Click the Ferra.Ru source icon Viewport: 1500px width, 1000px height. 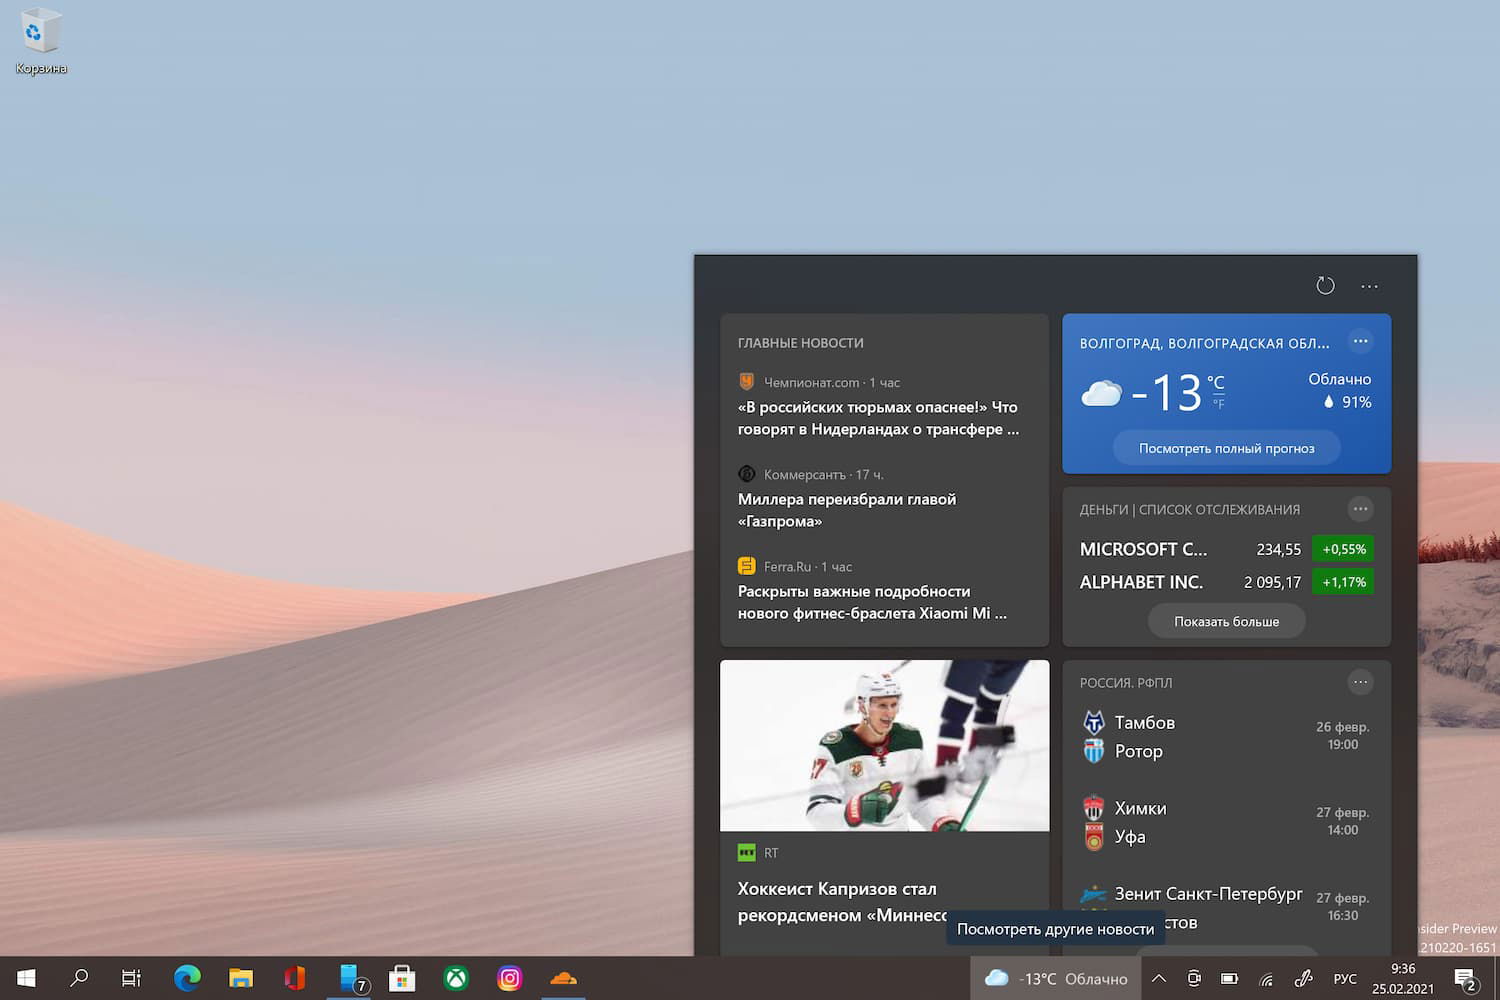[x=746, y=566]
